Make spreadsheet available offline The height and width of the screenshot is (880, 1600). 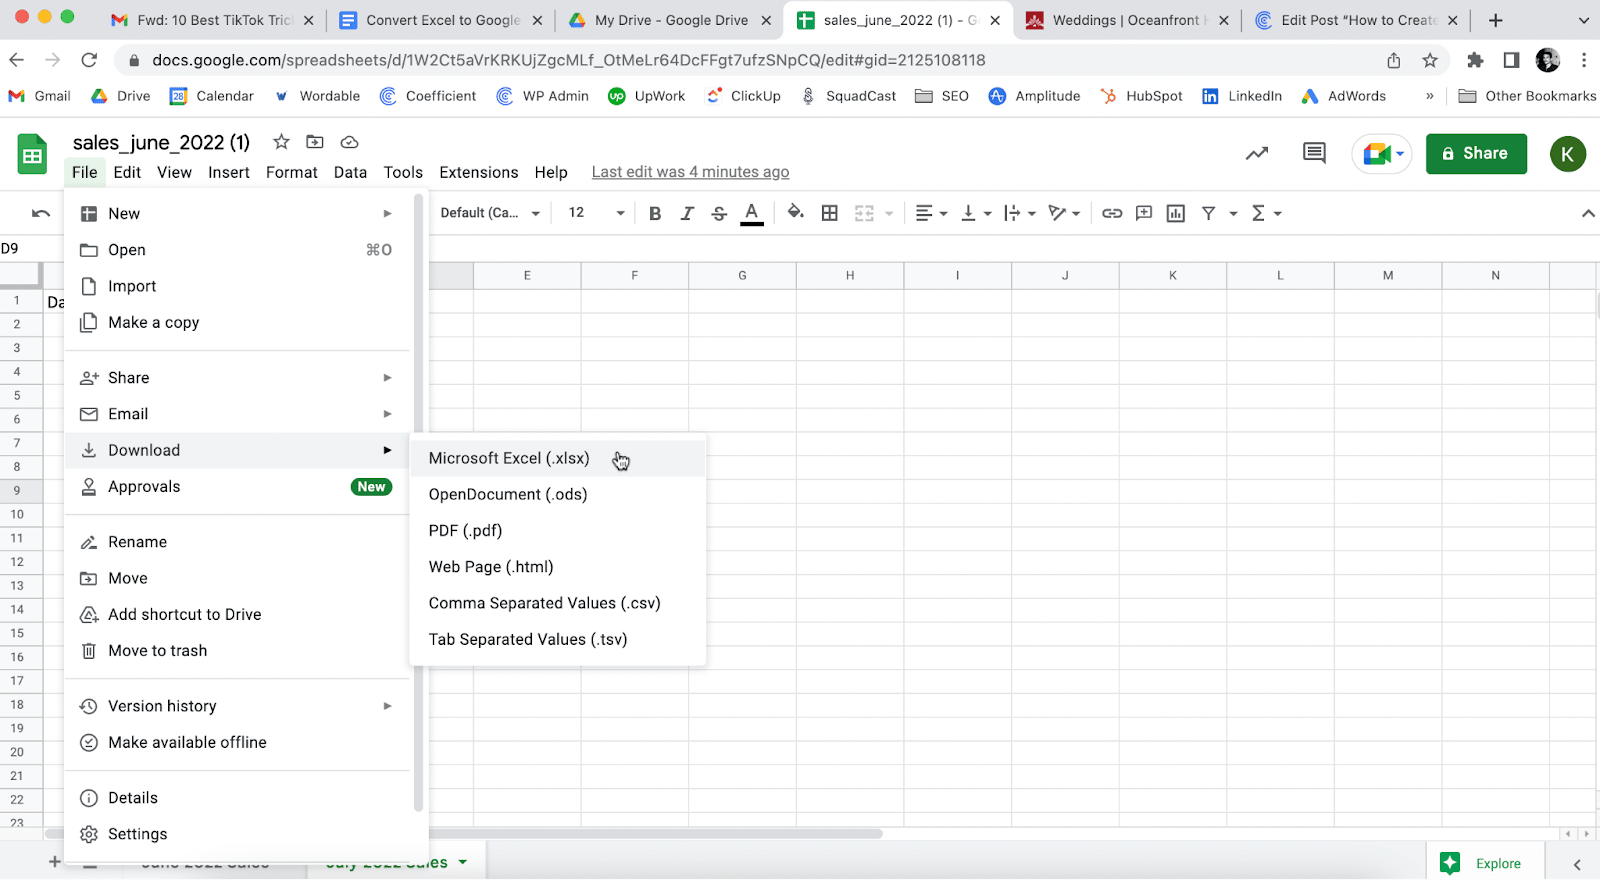[x=187, y=742]
